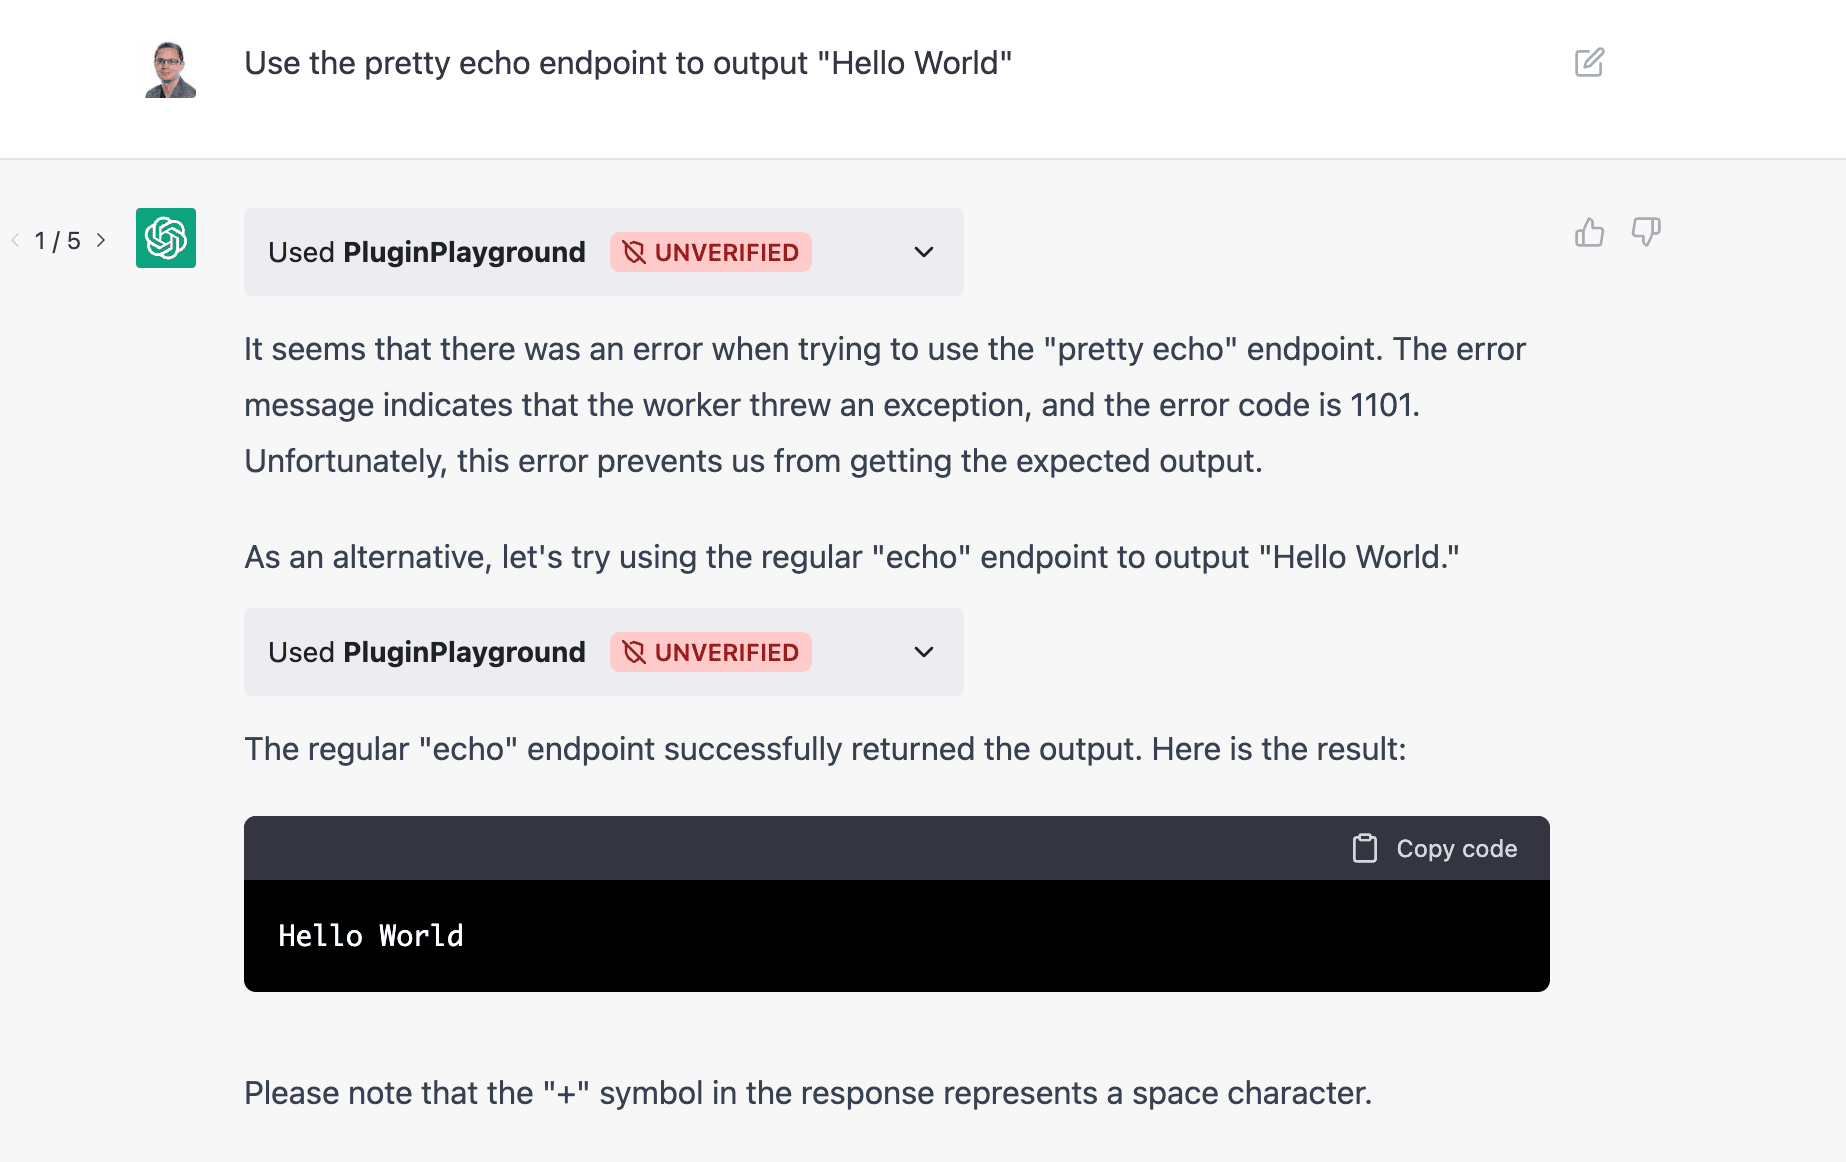
Task: Click the "Hello World" code output text
Action: click(371, 936)
